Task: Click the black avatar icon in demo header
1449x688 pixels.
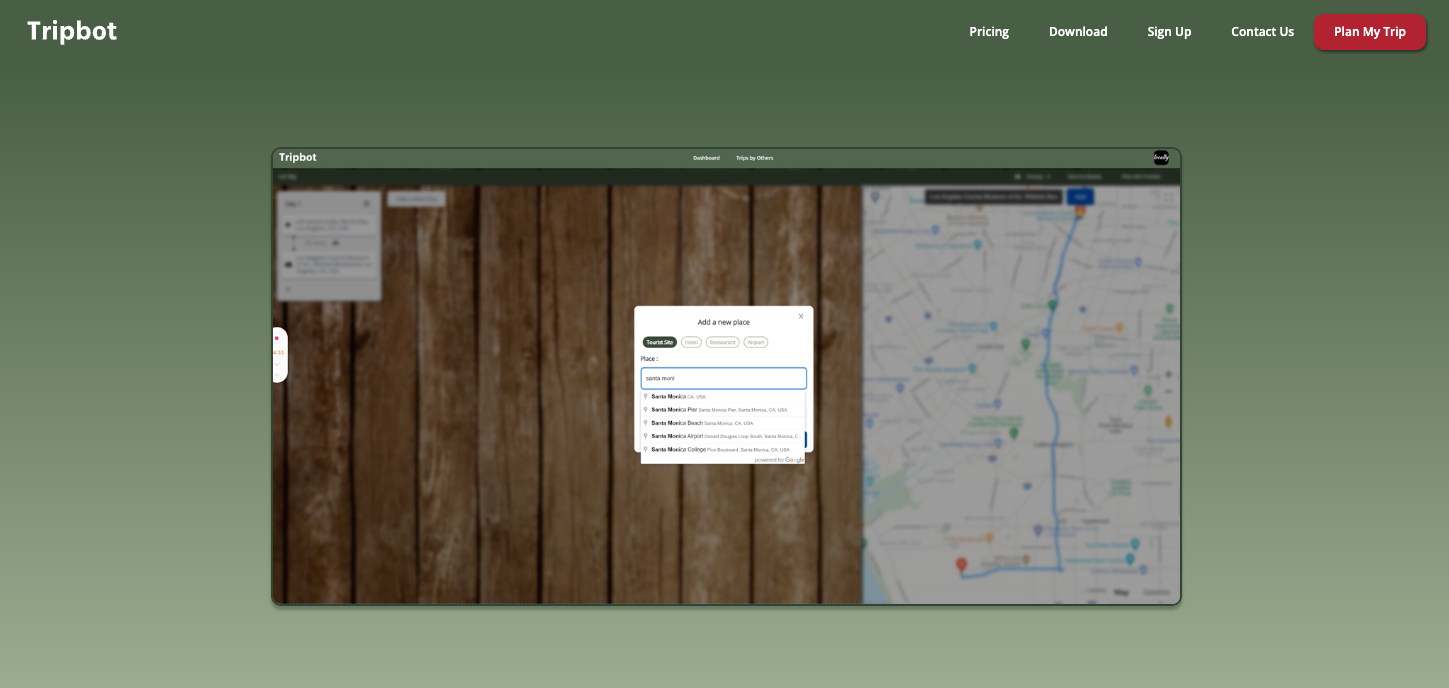Action: click(x=1161, y=157)
